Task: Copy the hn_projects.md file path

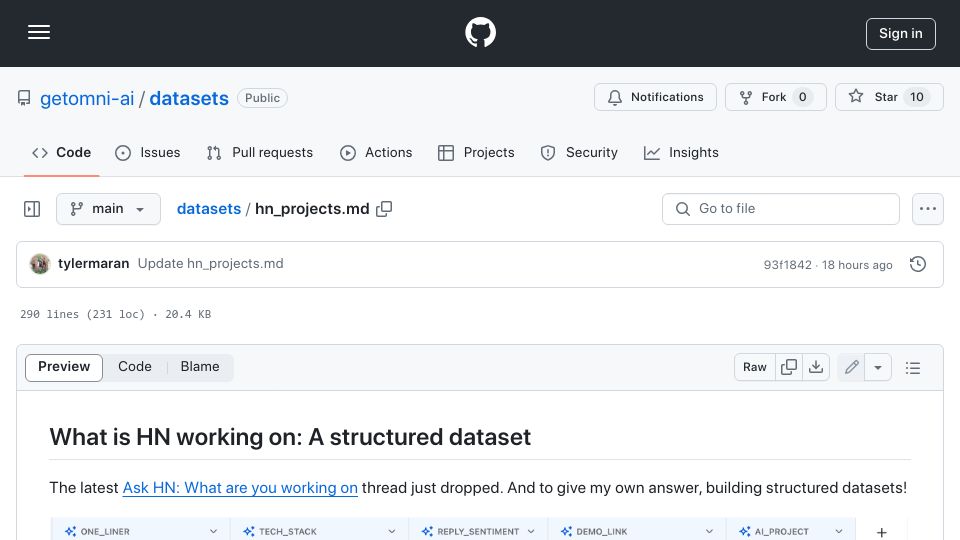Action: (x=384, y=209)
